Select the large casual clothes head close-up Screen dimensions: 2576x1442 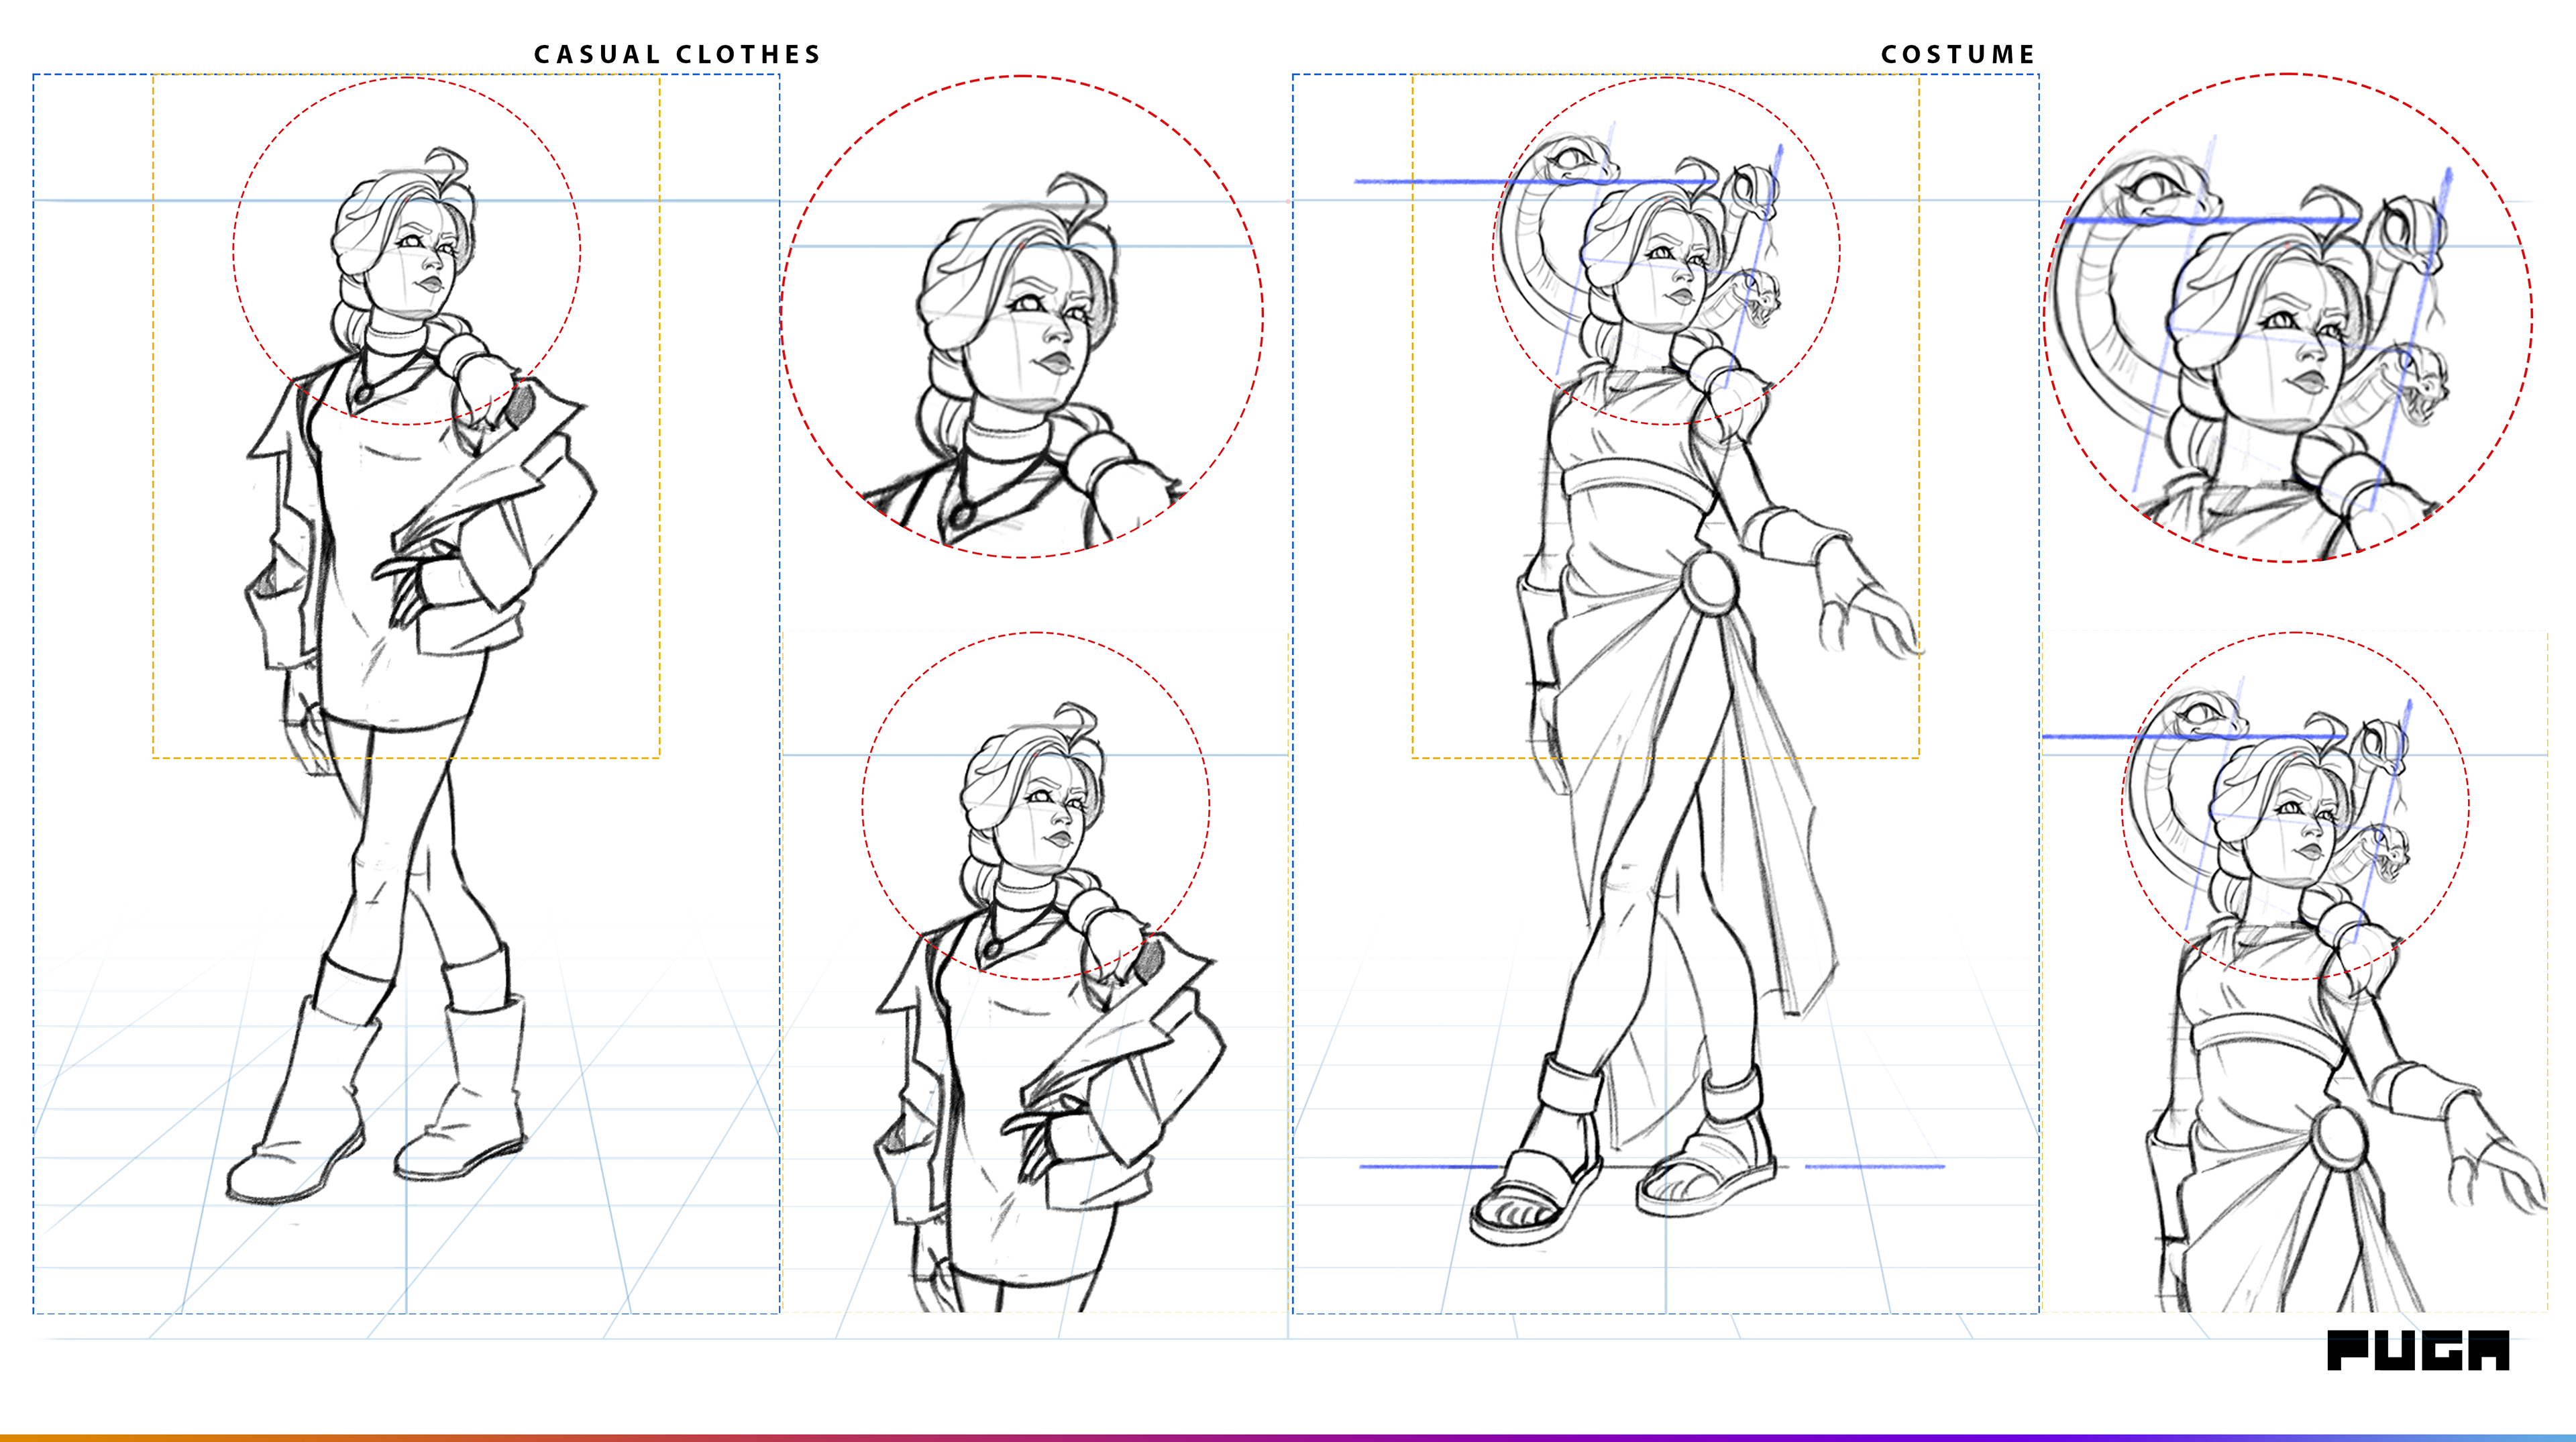coord(1021,316)
